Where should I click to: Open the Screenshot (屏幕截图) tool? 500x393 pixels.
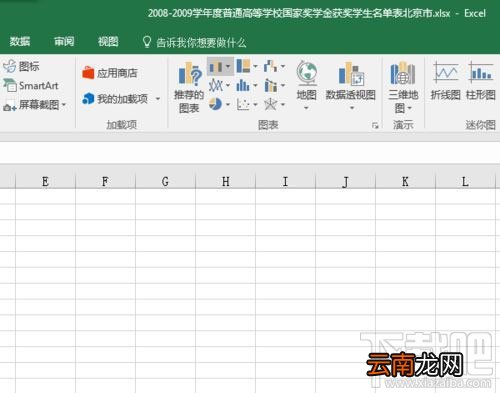31,105
